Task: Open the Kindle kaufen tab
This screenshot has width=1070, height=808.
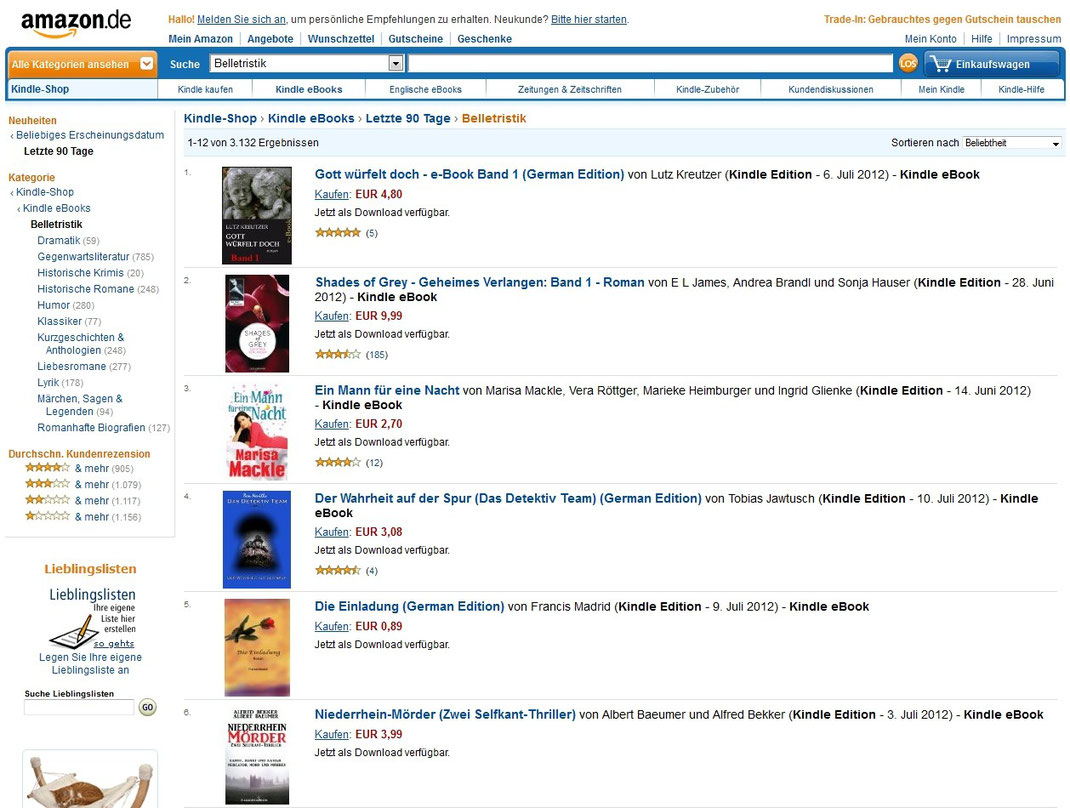Action: 205,89
